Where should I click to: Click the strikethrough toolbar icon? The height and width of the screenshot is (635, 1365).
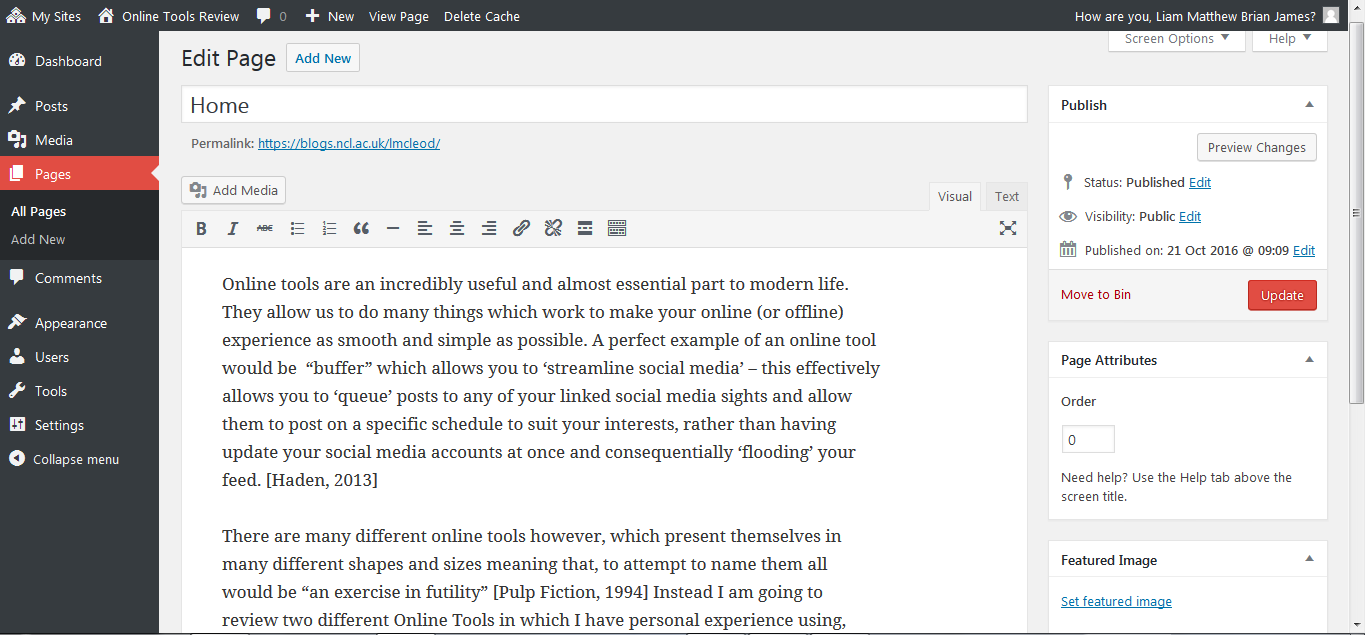(x=265, y=229)
